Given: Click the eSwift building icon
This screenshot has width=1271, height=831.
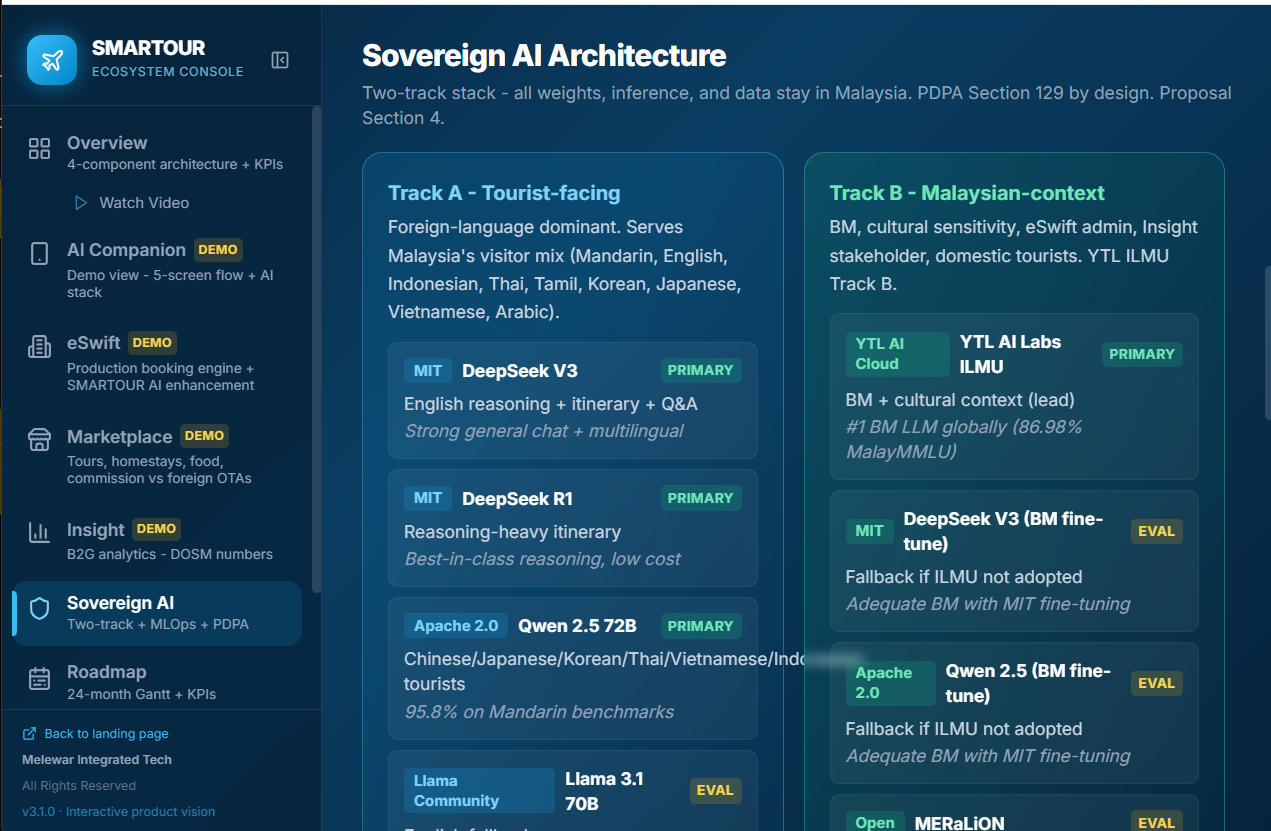Looking at the screenshot, I should 39,347.
